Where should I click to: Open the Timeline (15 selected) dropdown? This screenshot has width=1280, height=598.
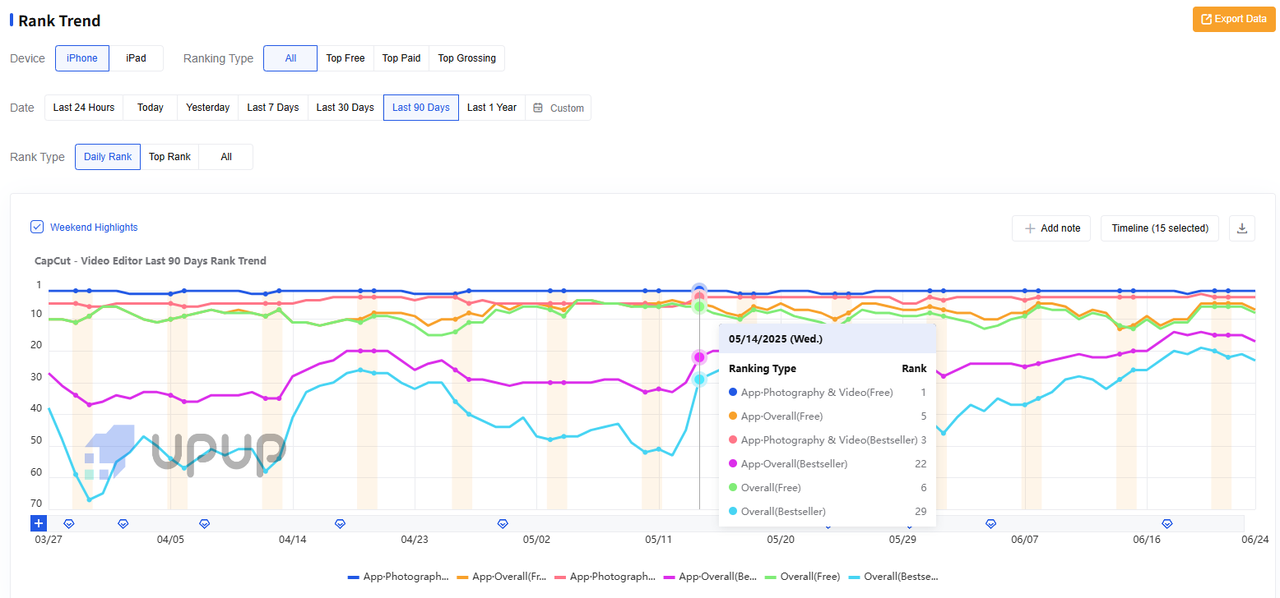tap(1160, 228)
